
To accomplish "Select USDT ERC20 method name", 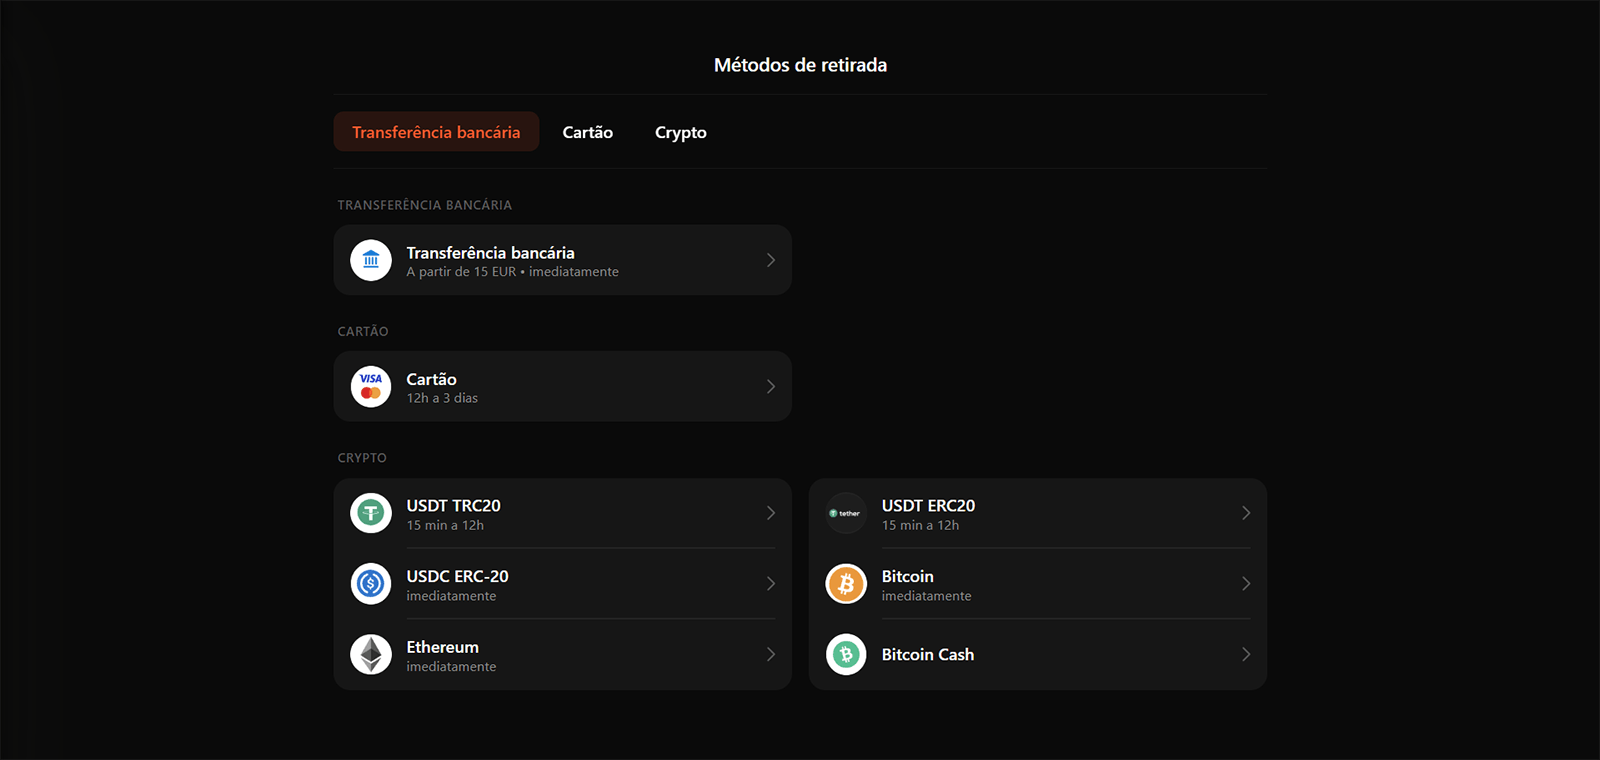I will coord(928,506).
